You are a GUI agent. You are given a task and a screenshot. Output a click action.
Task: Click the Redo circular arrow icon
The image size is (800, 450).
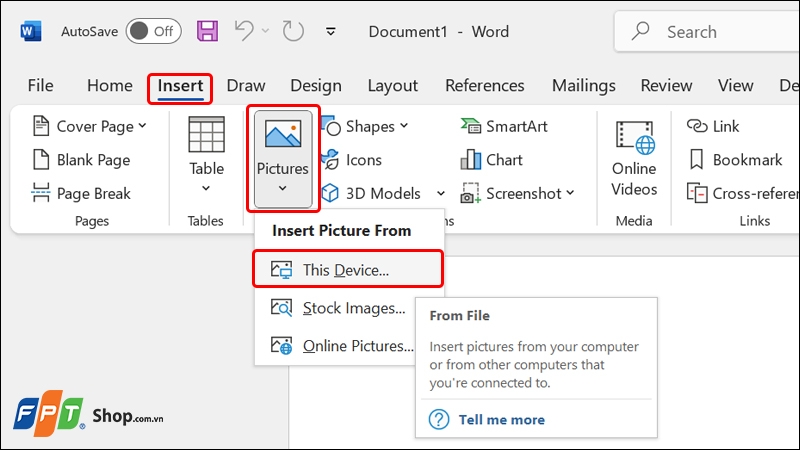coord(293,31)
